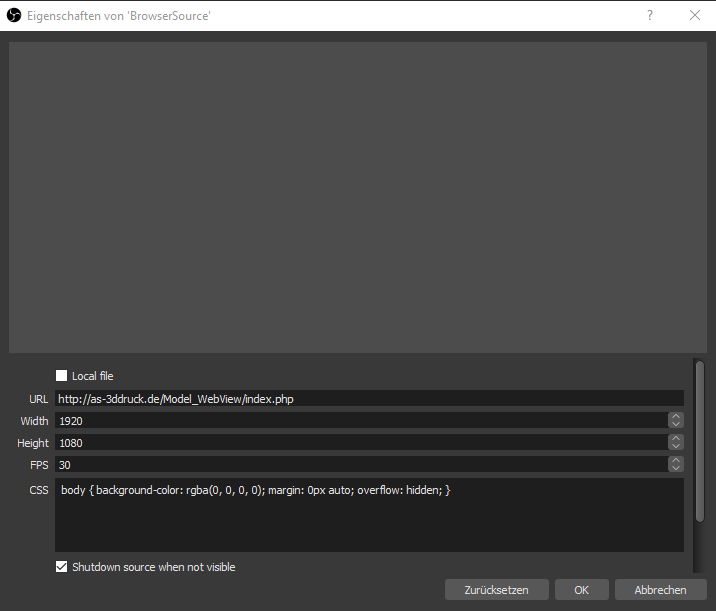This screenshot has width=716, height=611.
Task: Click the browser source preview area
Action: coord(358,197)
